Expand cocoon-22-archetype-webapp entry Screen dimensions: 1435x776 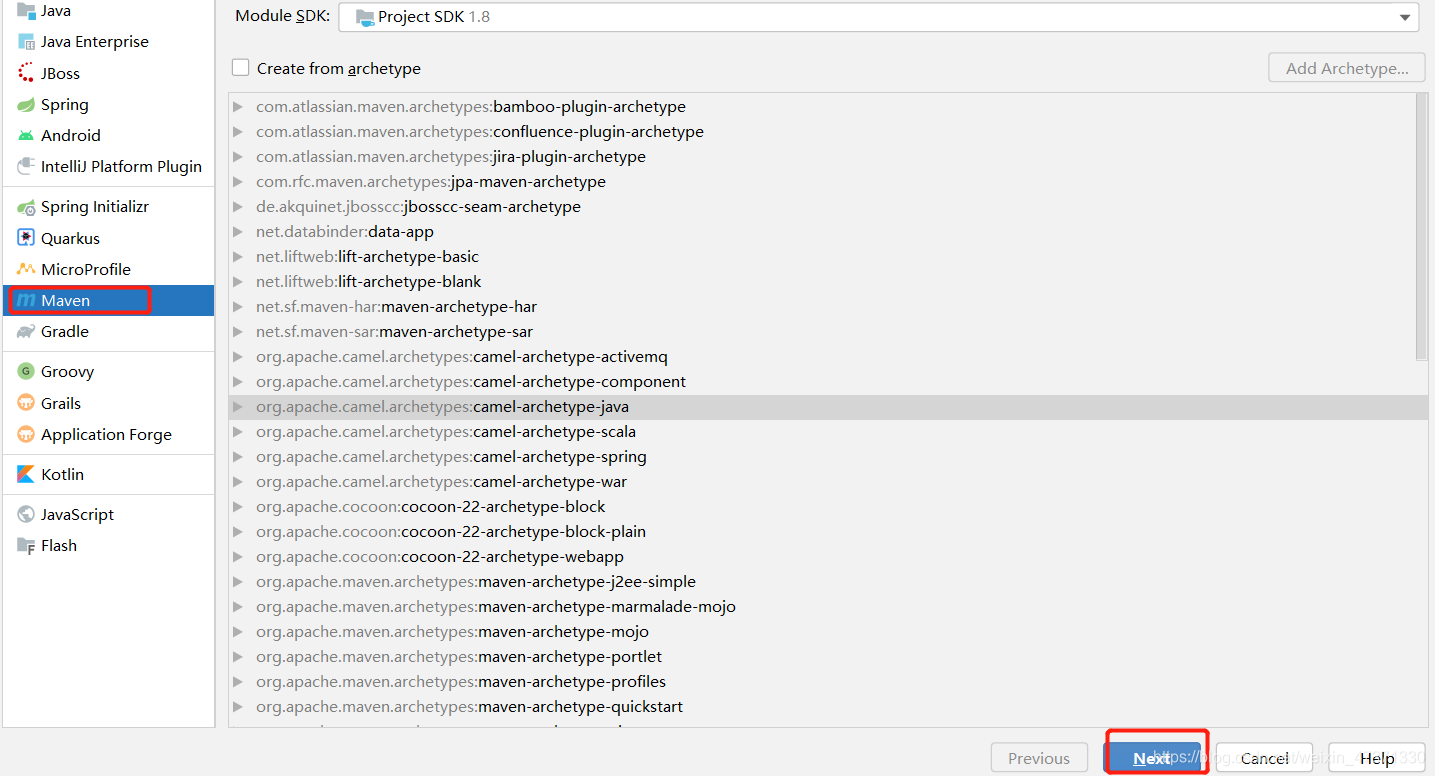[238, 557]
